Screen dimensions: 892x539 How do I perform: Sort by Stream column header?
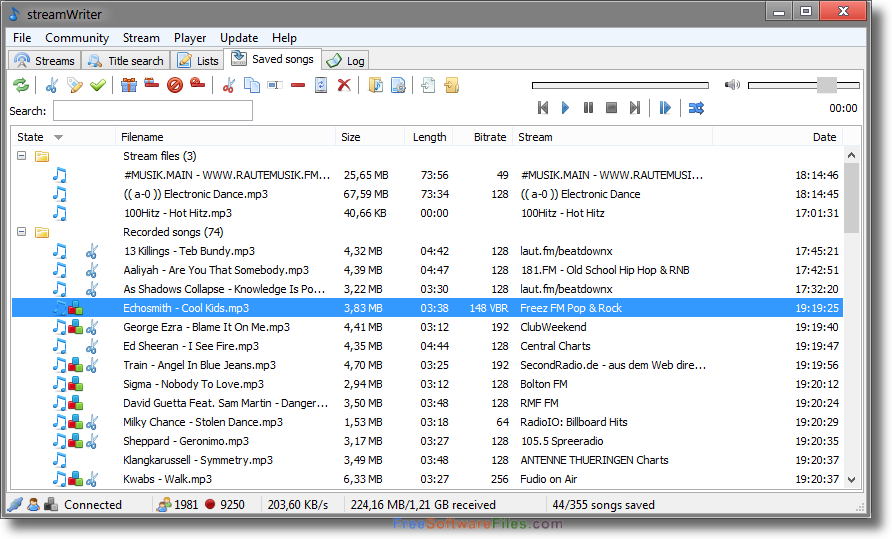pyautogui.click(x=612, y=137)
